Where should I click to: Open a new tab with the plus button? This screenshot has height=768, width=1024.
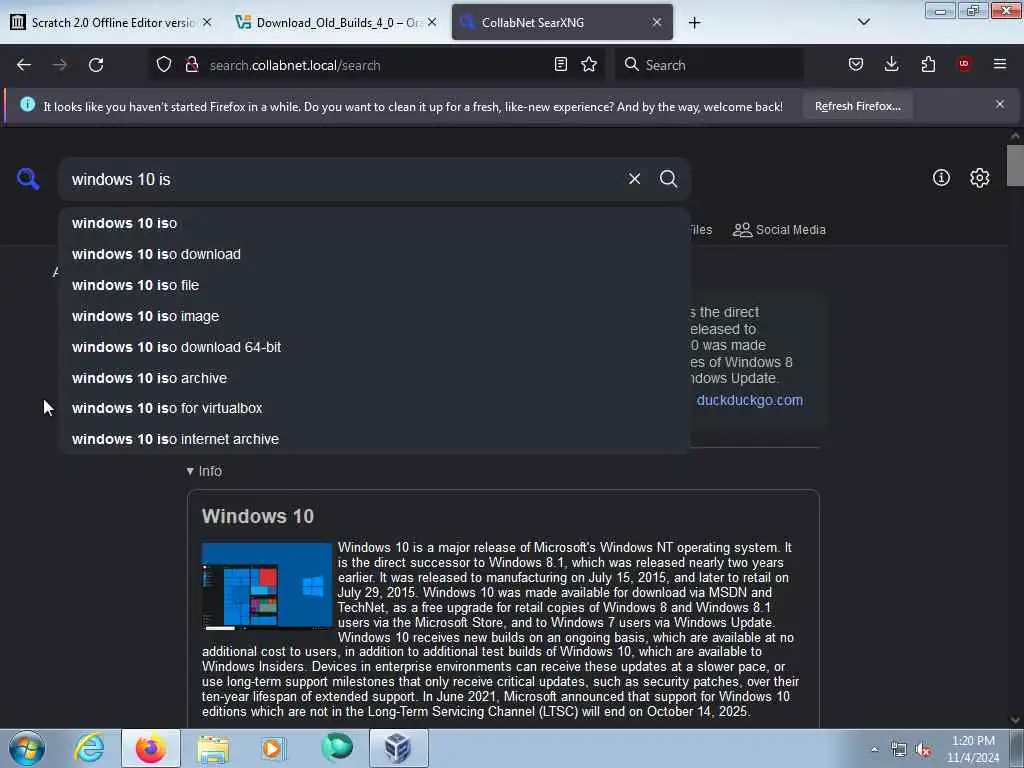pos(694,23)
